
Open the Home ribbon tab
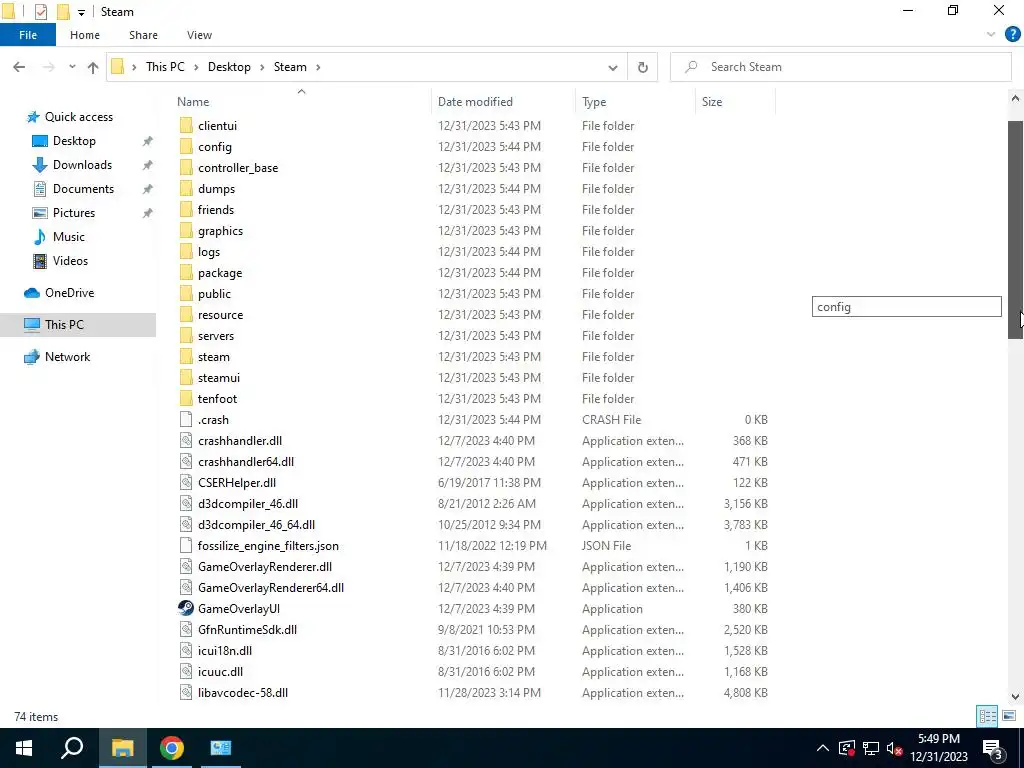coord(85,35)
